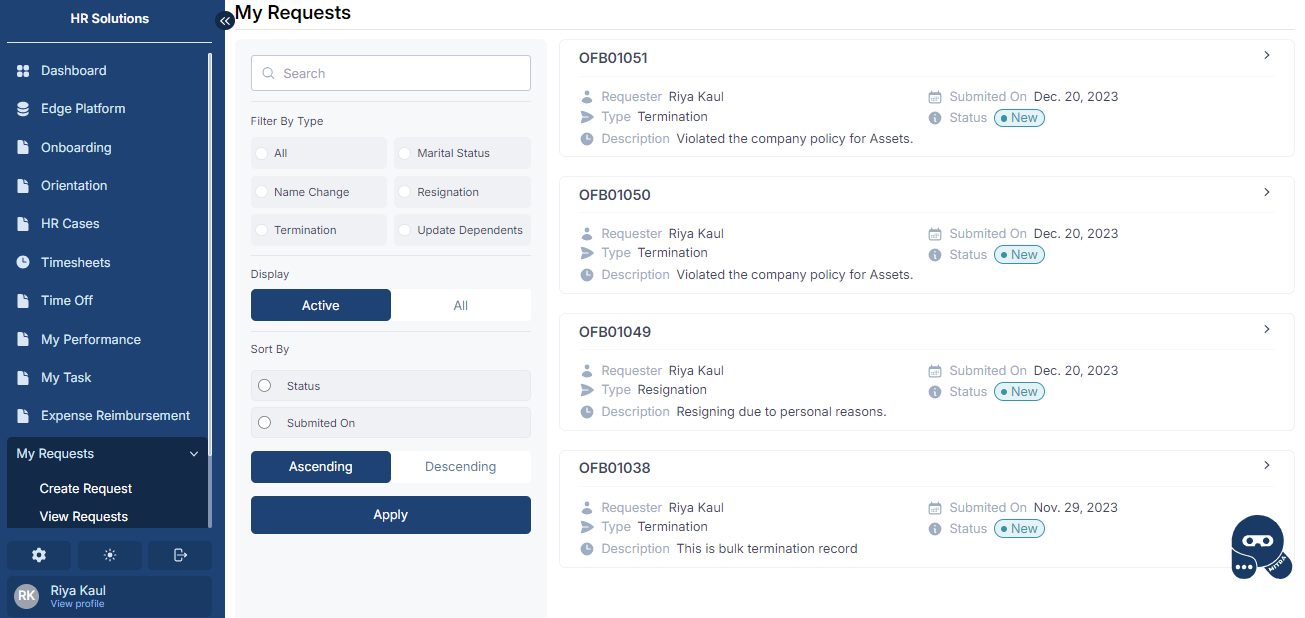Open Create Request submenu item

pyautogui.click(x=86, y=489)
